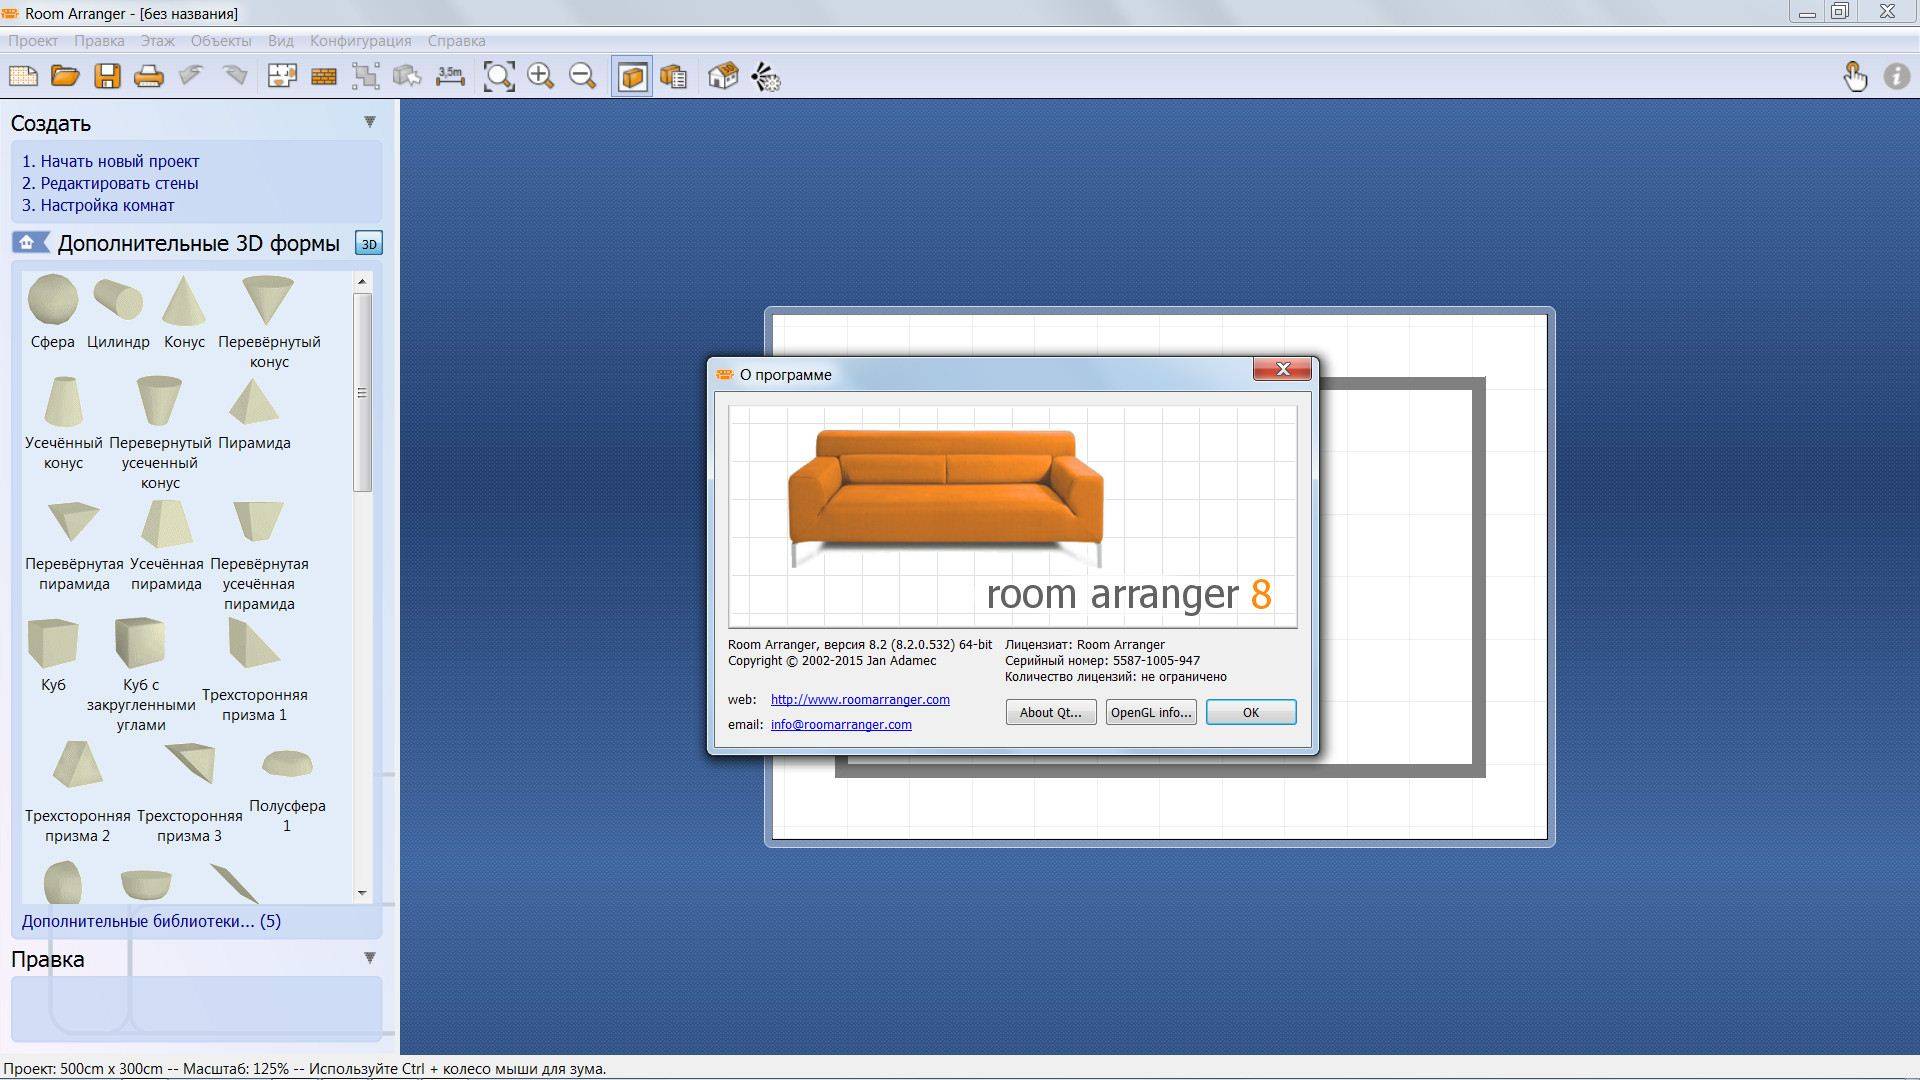Select the brick wall editing icon

[x=324, y=76]
